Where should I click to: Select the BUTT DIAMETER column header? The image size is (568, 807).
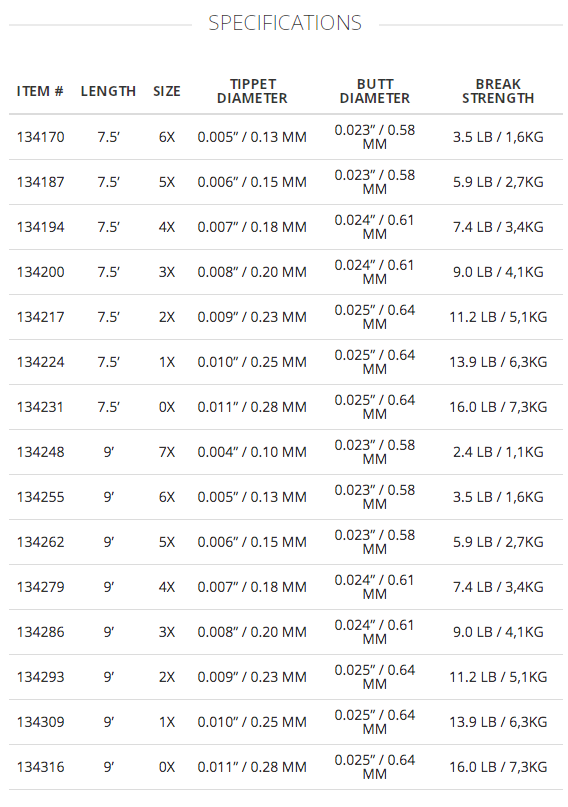tap(375, 91)
